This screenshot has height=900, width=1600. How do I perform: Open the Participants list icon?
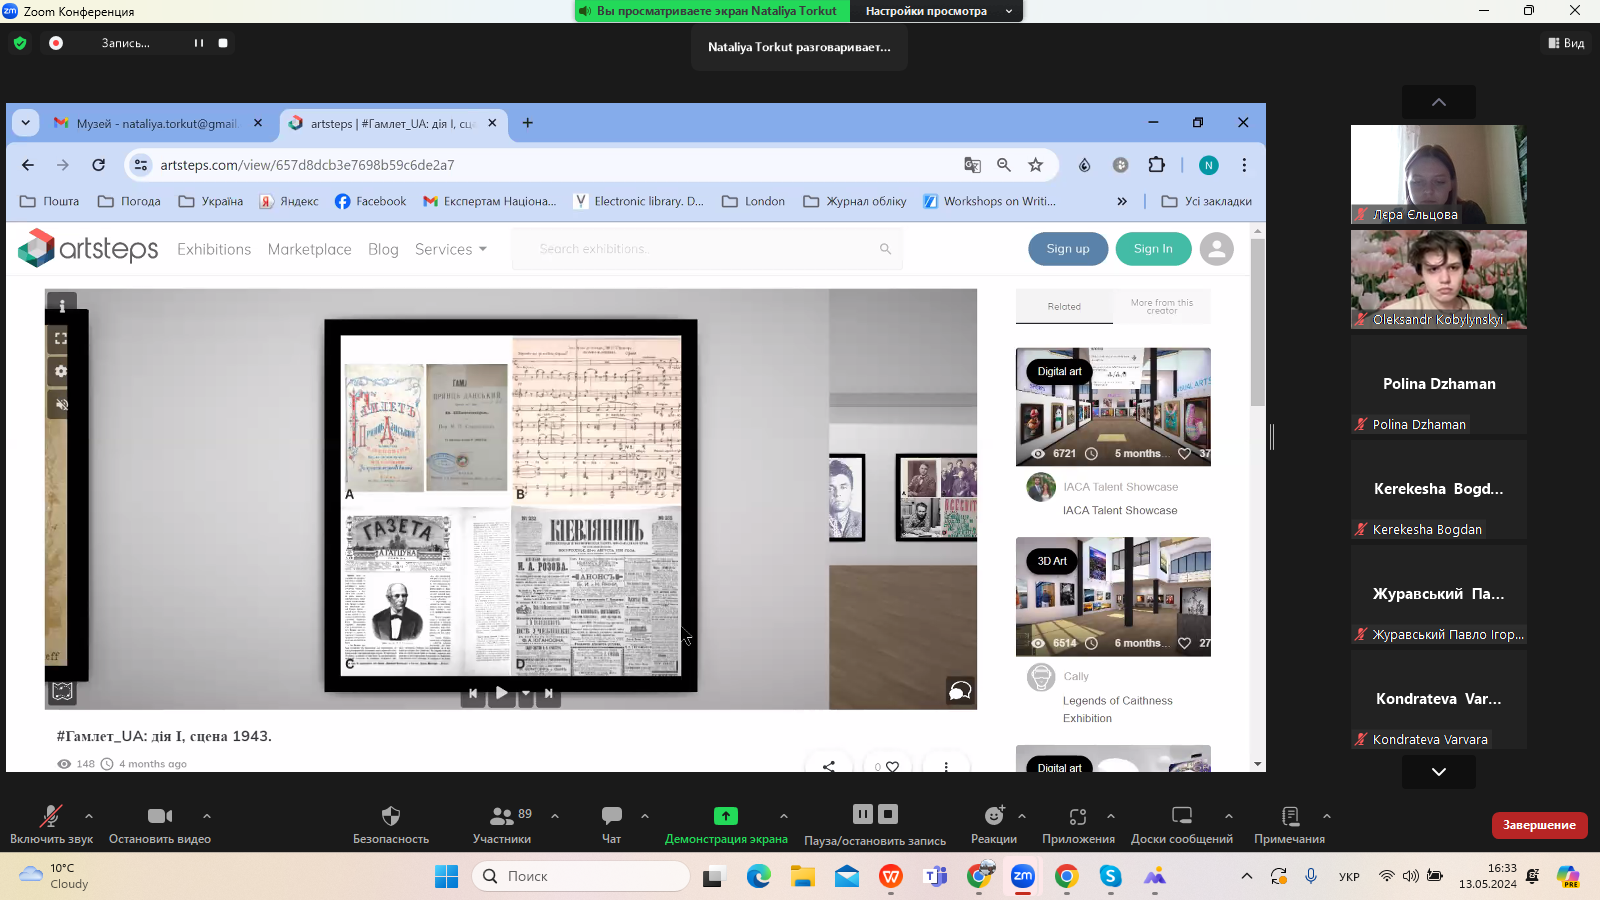click(x=502, y=816)
